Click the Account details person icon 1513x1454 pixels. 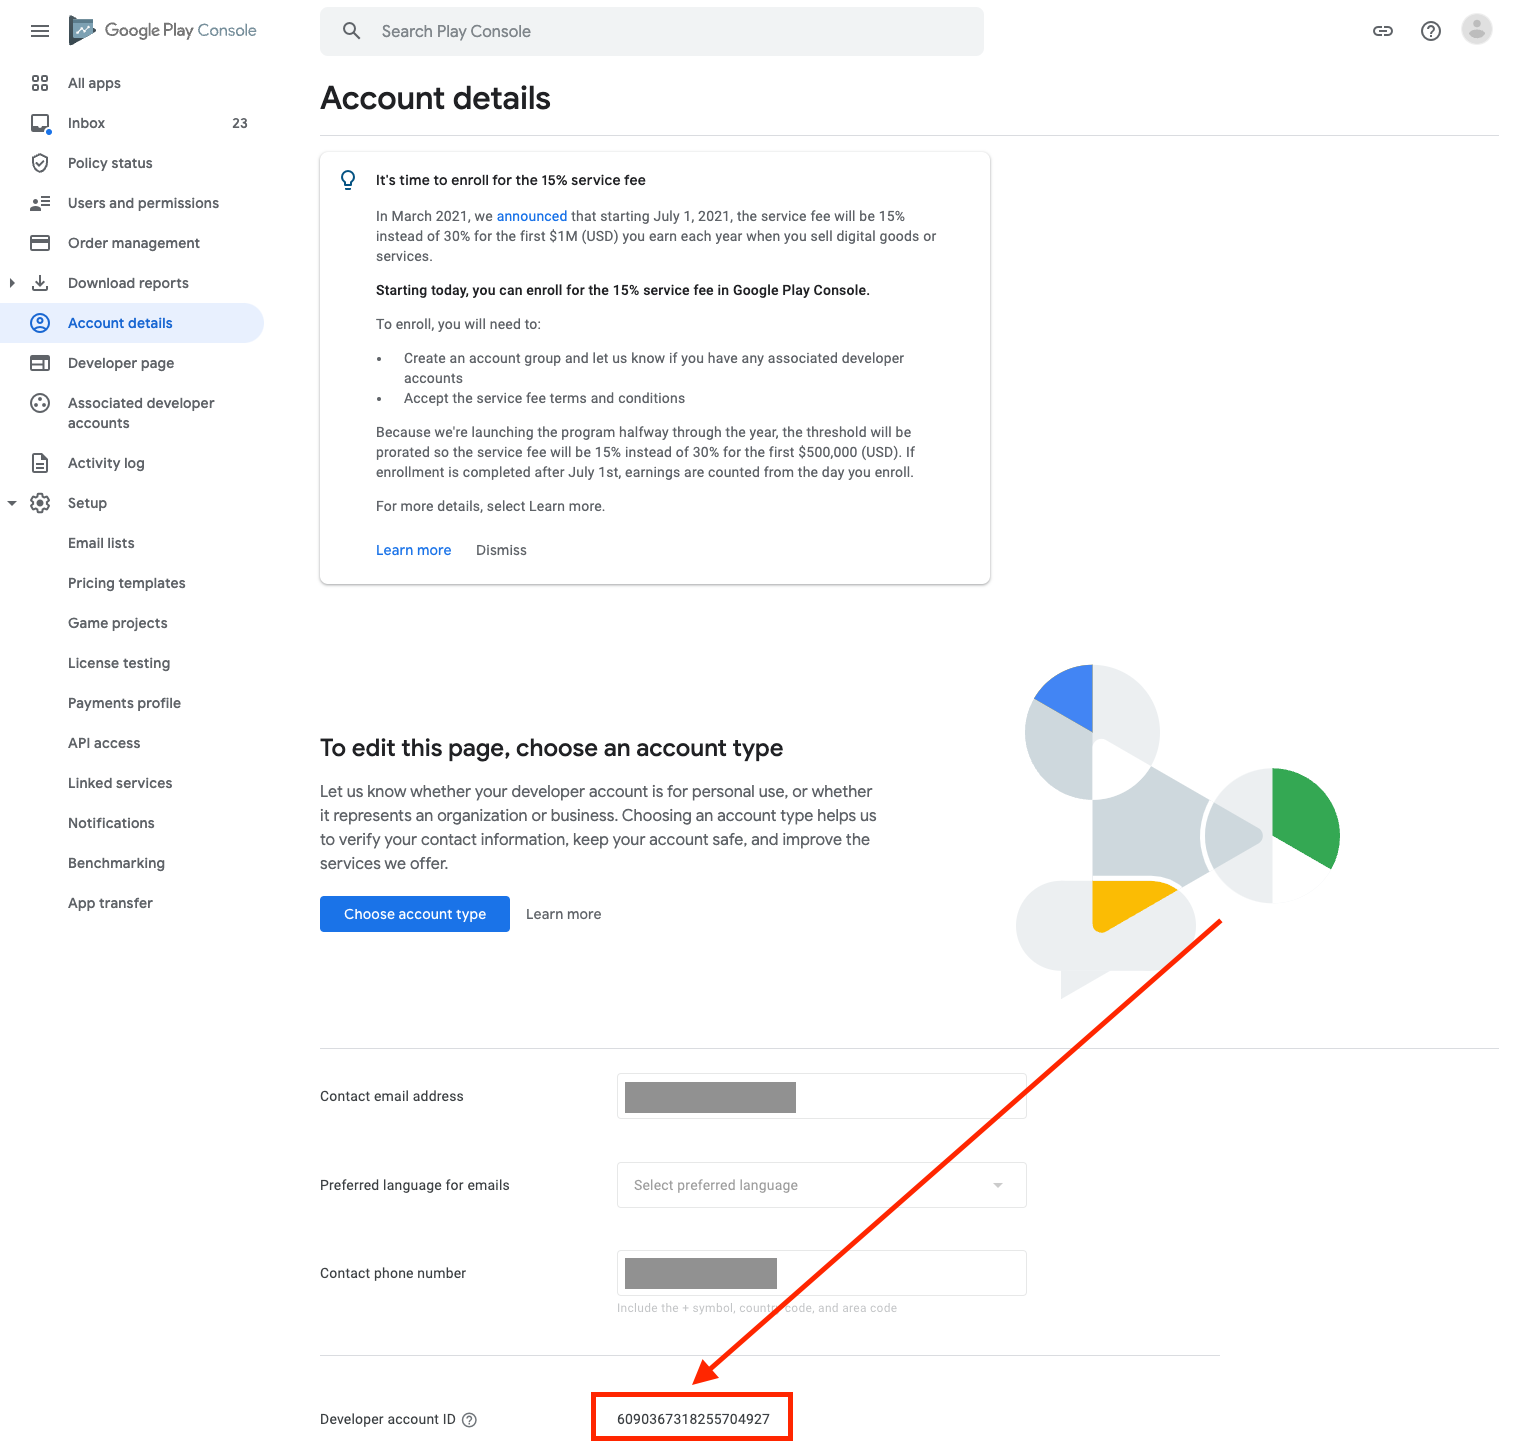(x=40, y=323)
